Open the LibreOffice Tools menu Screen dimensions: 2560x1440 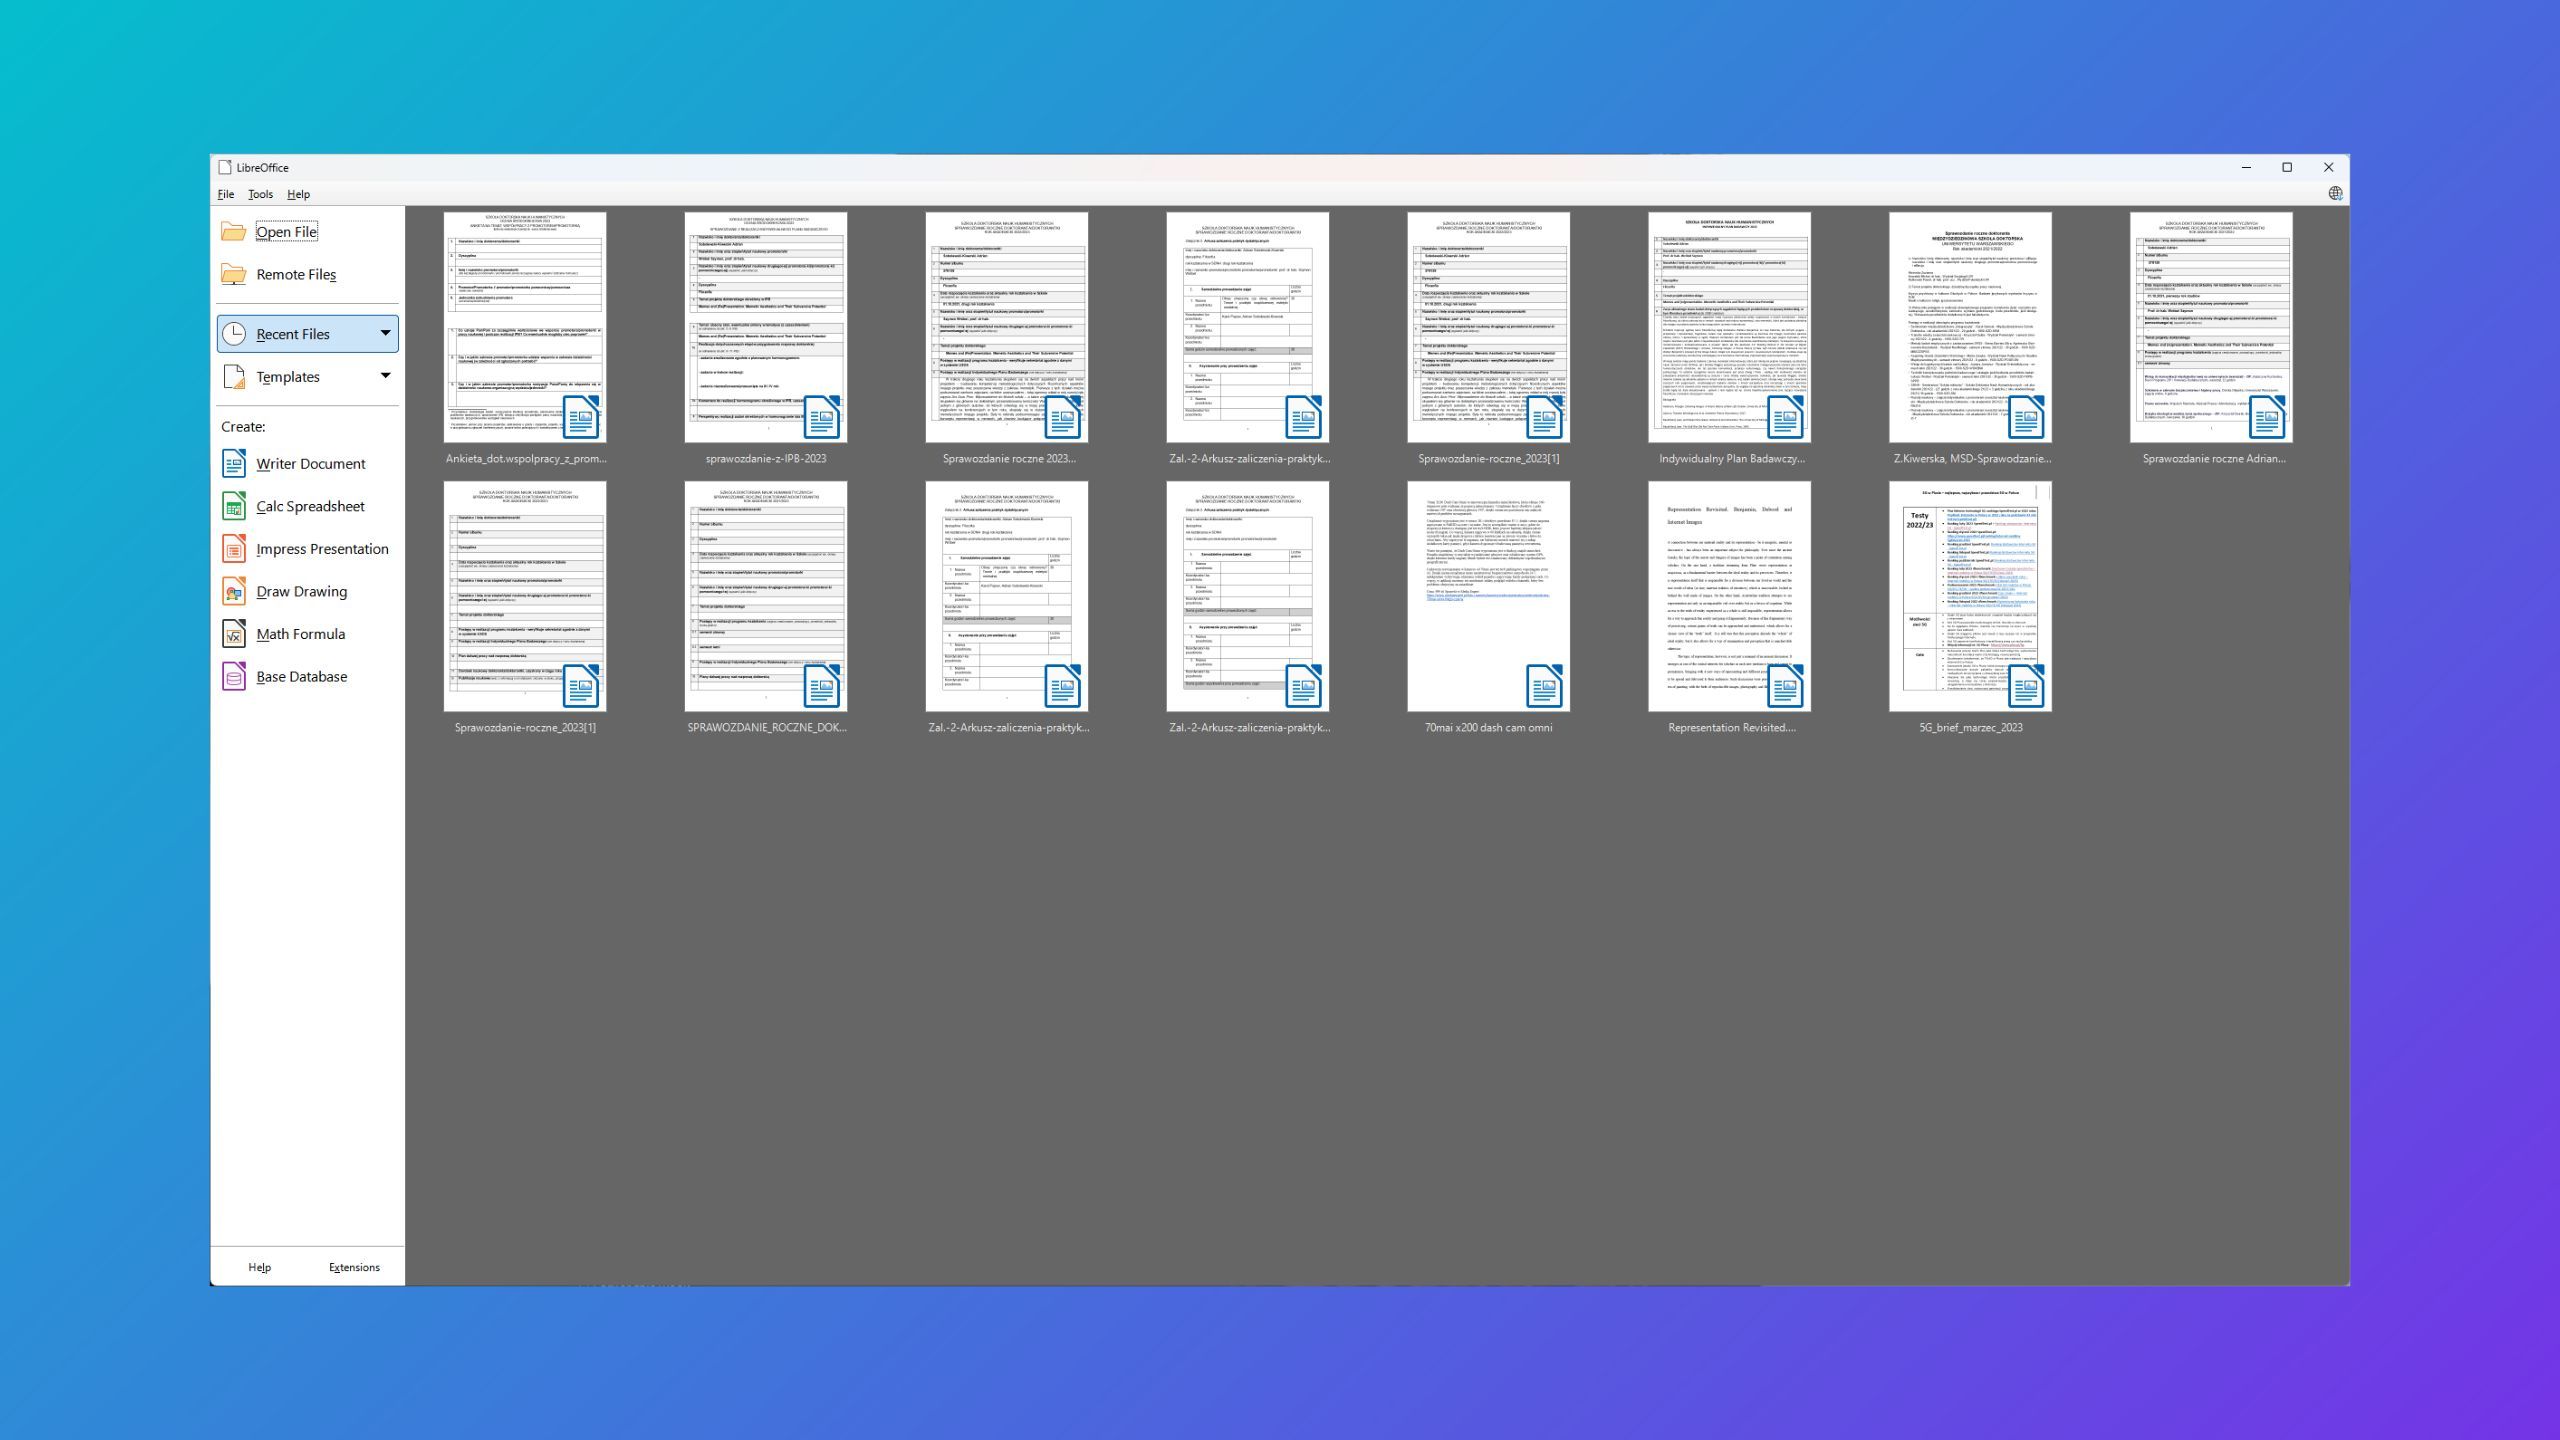pos(260,193)
